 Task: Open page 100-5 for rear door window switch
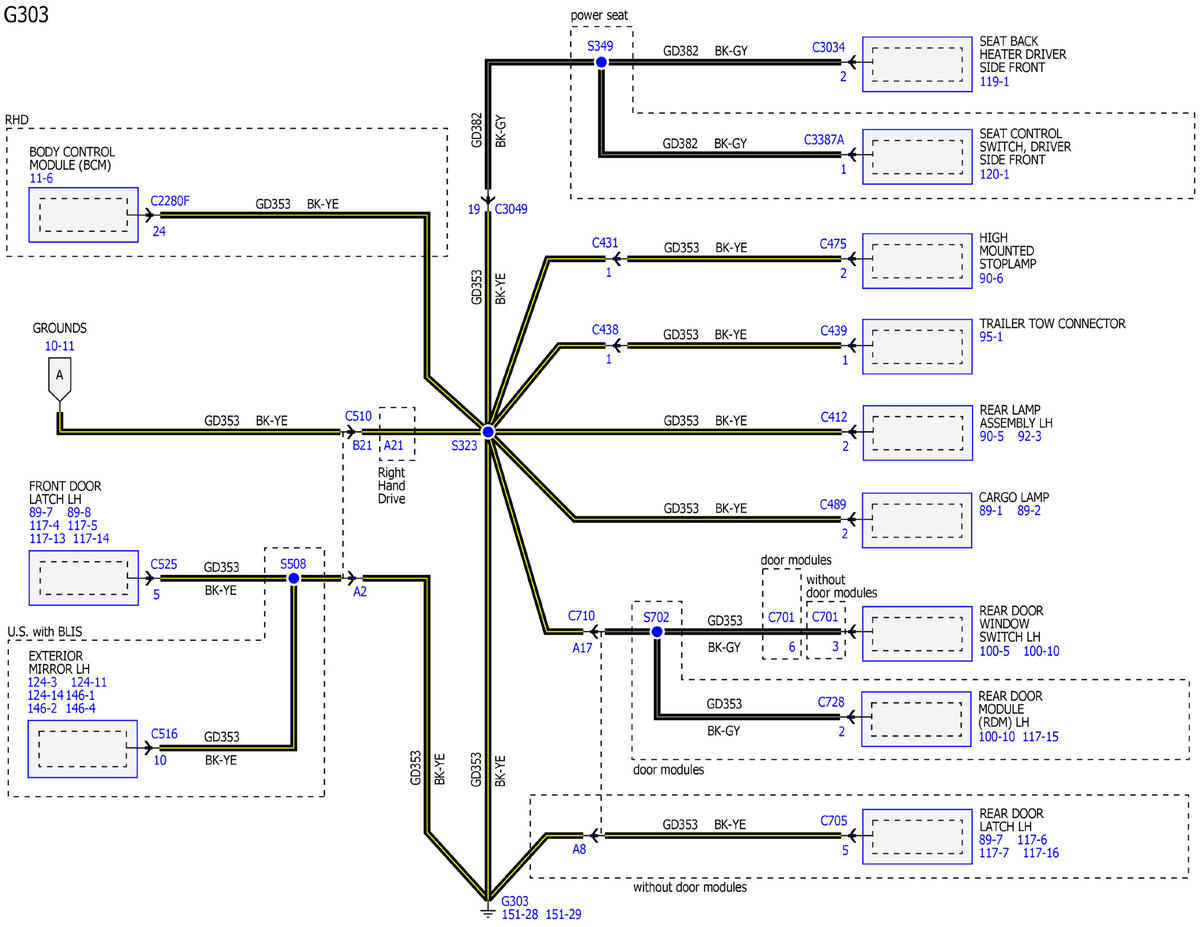pos(995,651)
